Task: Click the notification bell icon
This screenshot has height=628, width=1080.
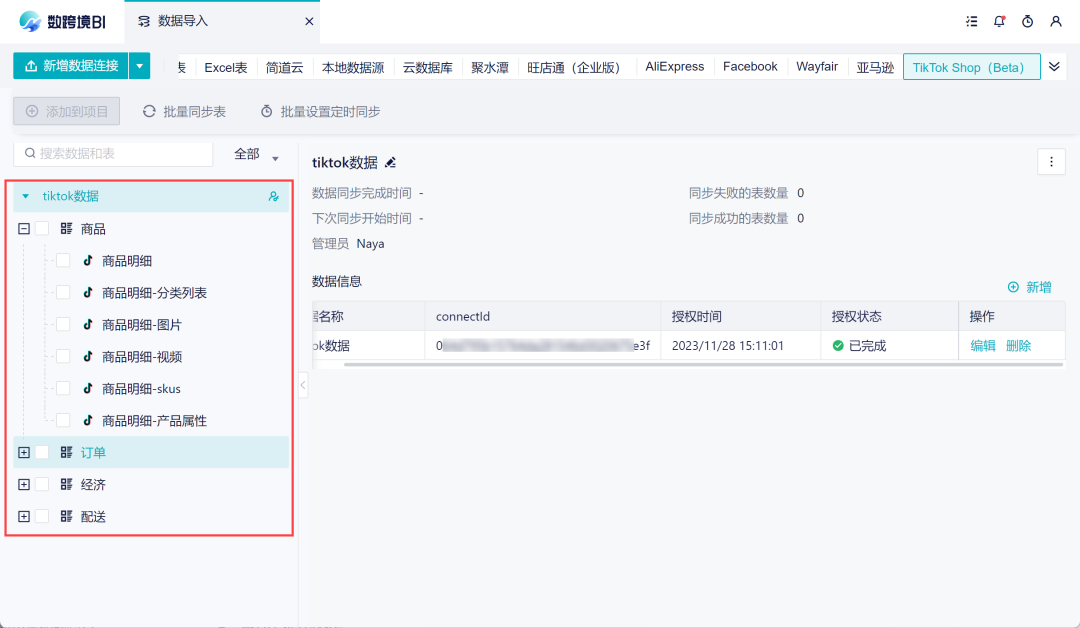Action: tap(999, 21)
